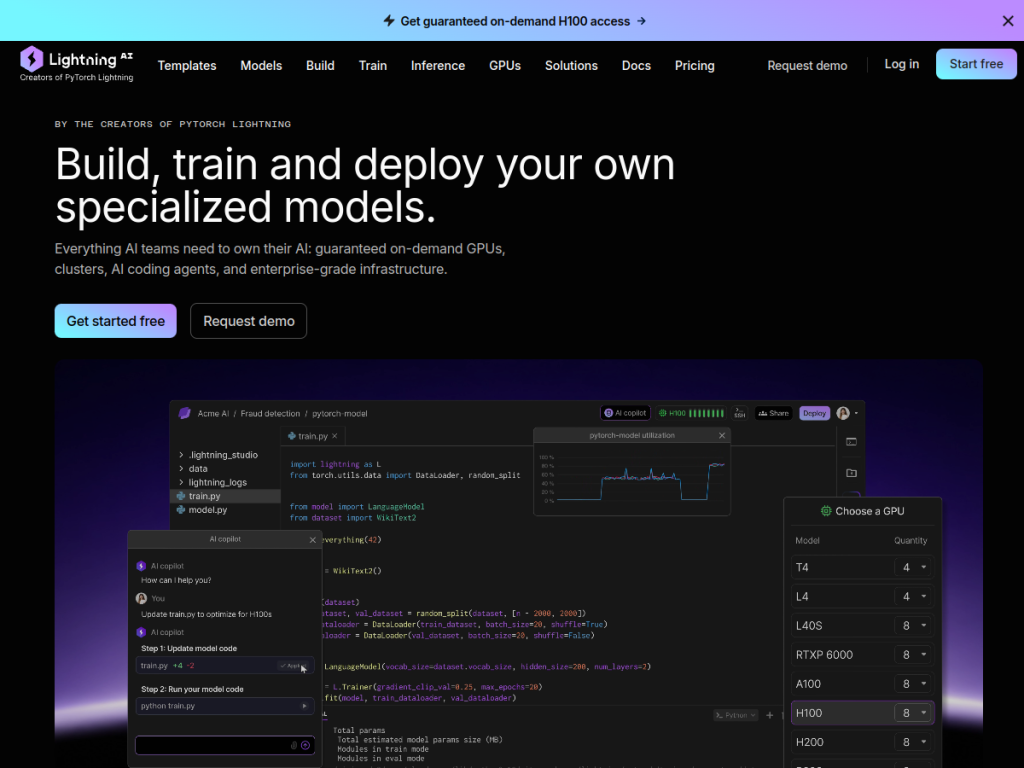Click the Share button in the studio

pos(773,413)
